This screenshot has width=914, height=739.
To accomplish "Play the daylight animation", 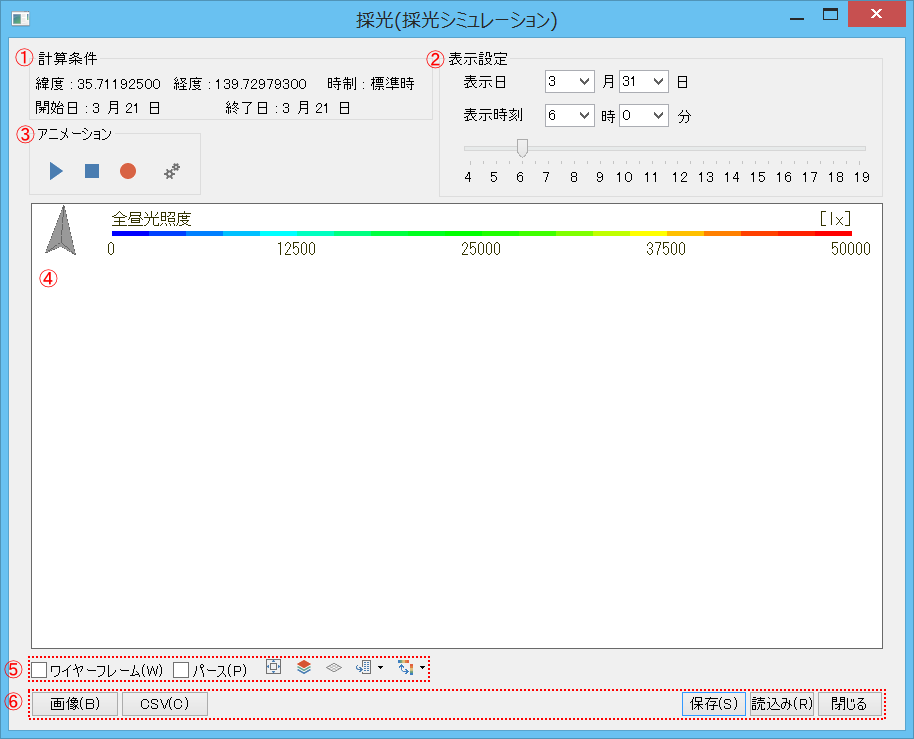I will [56, 171].
